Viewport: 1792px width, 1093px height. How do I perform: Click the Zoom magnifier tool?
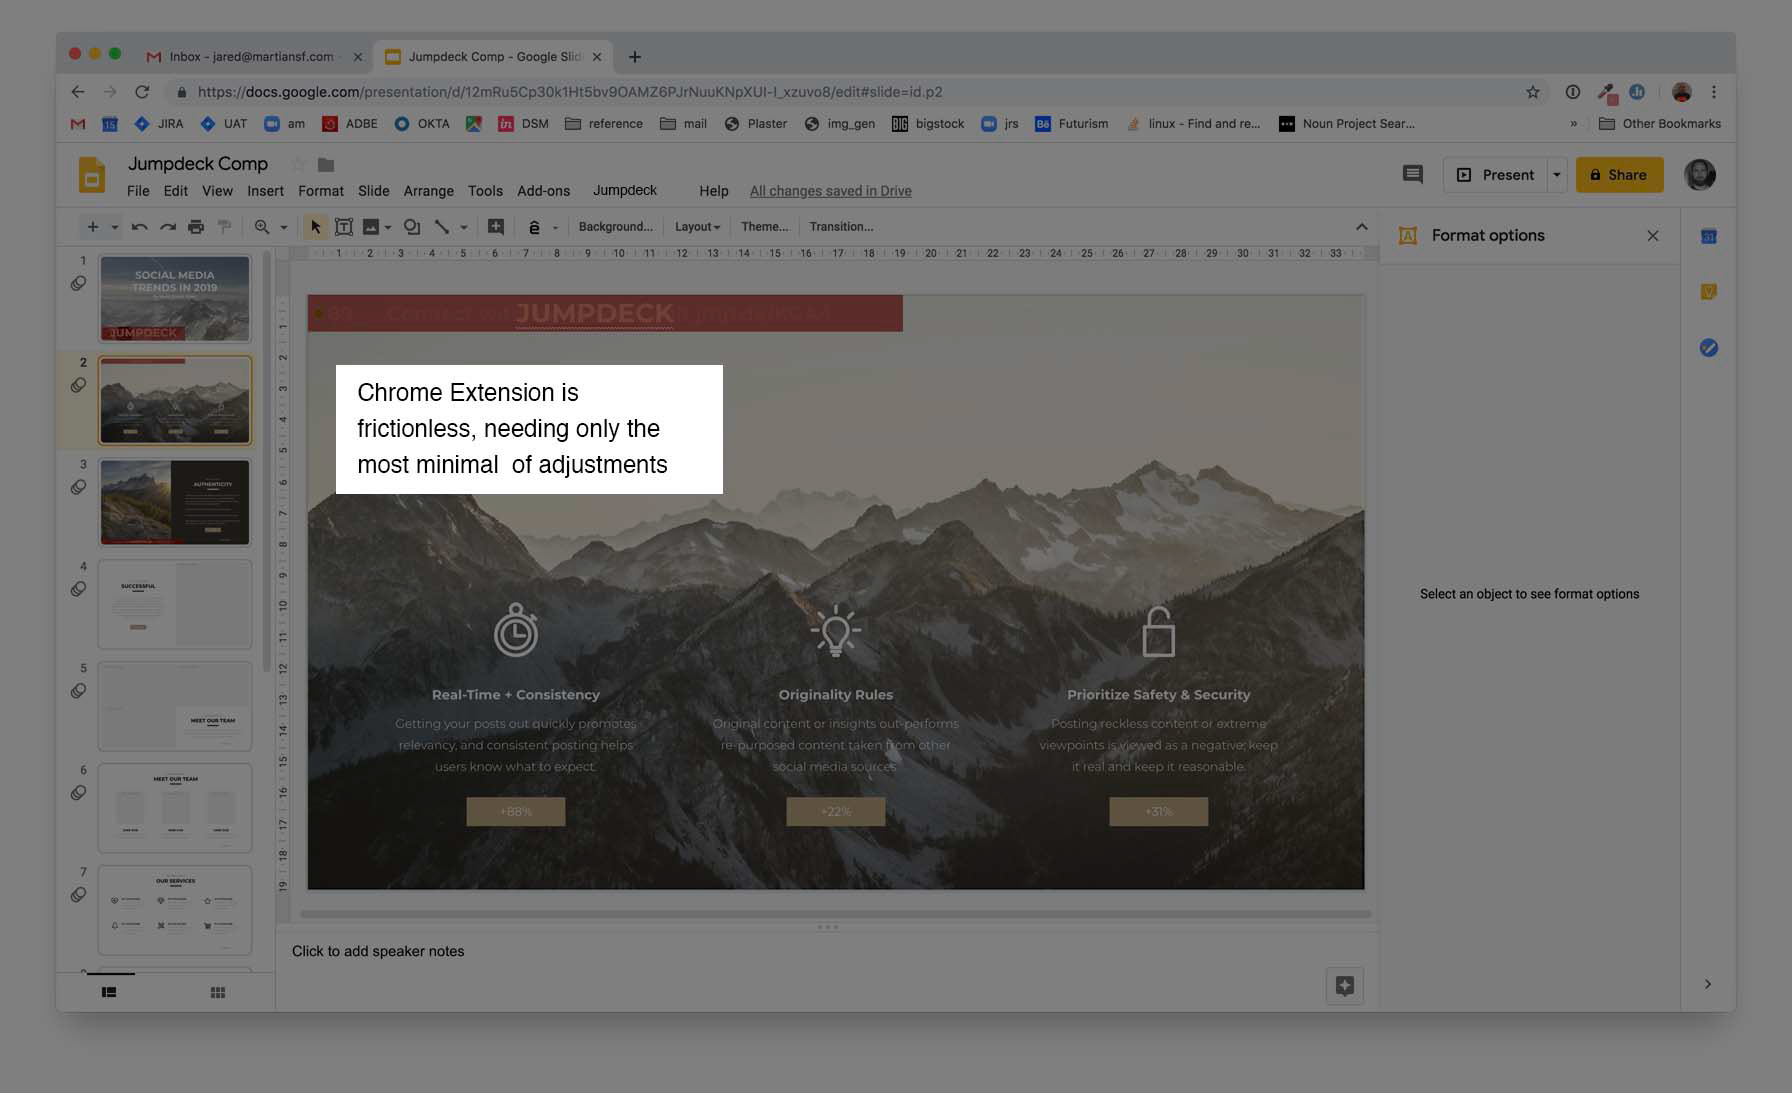pos(262,227)
